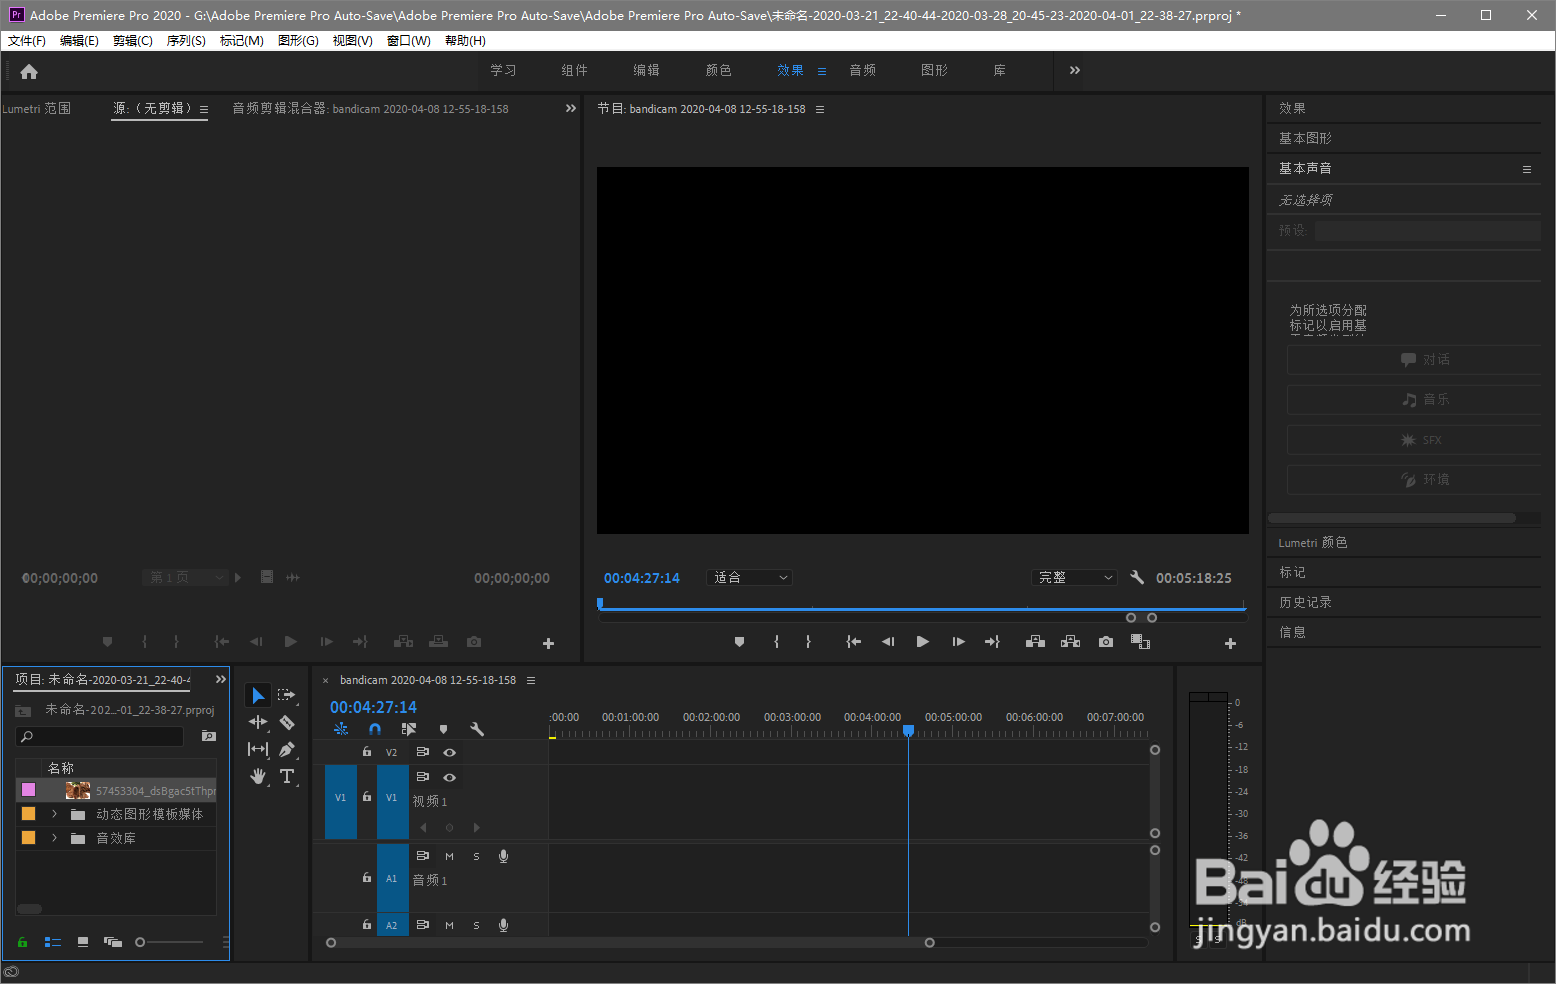Open program monitor settings wrench

(1136, 577)
